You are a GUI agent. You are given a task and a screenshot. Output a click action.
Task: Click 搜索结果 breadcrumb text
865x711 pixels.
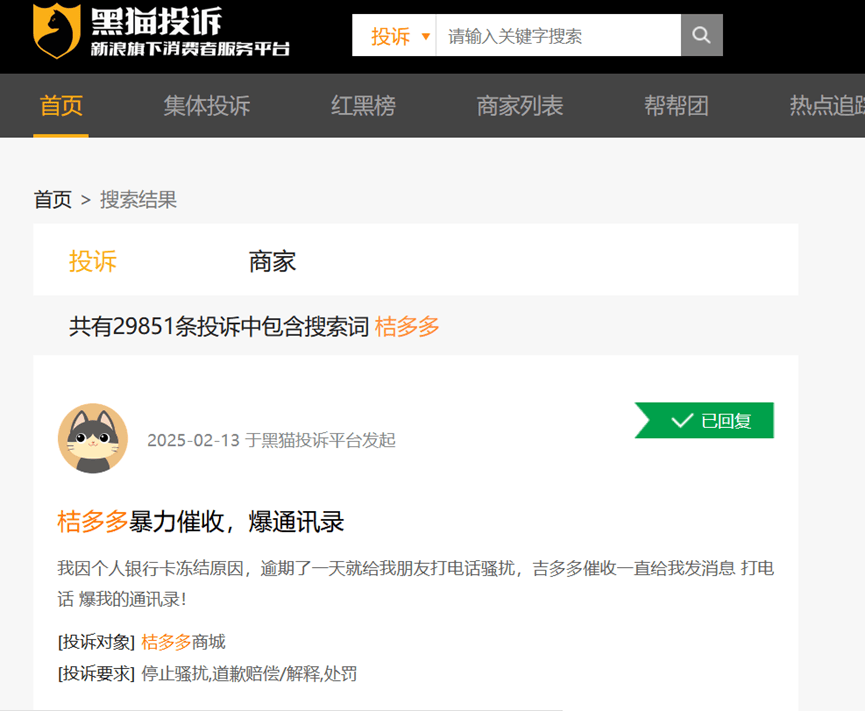[138, 200]
